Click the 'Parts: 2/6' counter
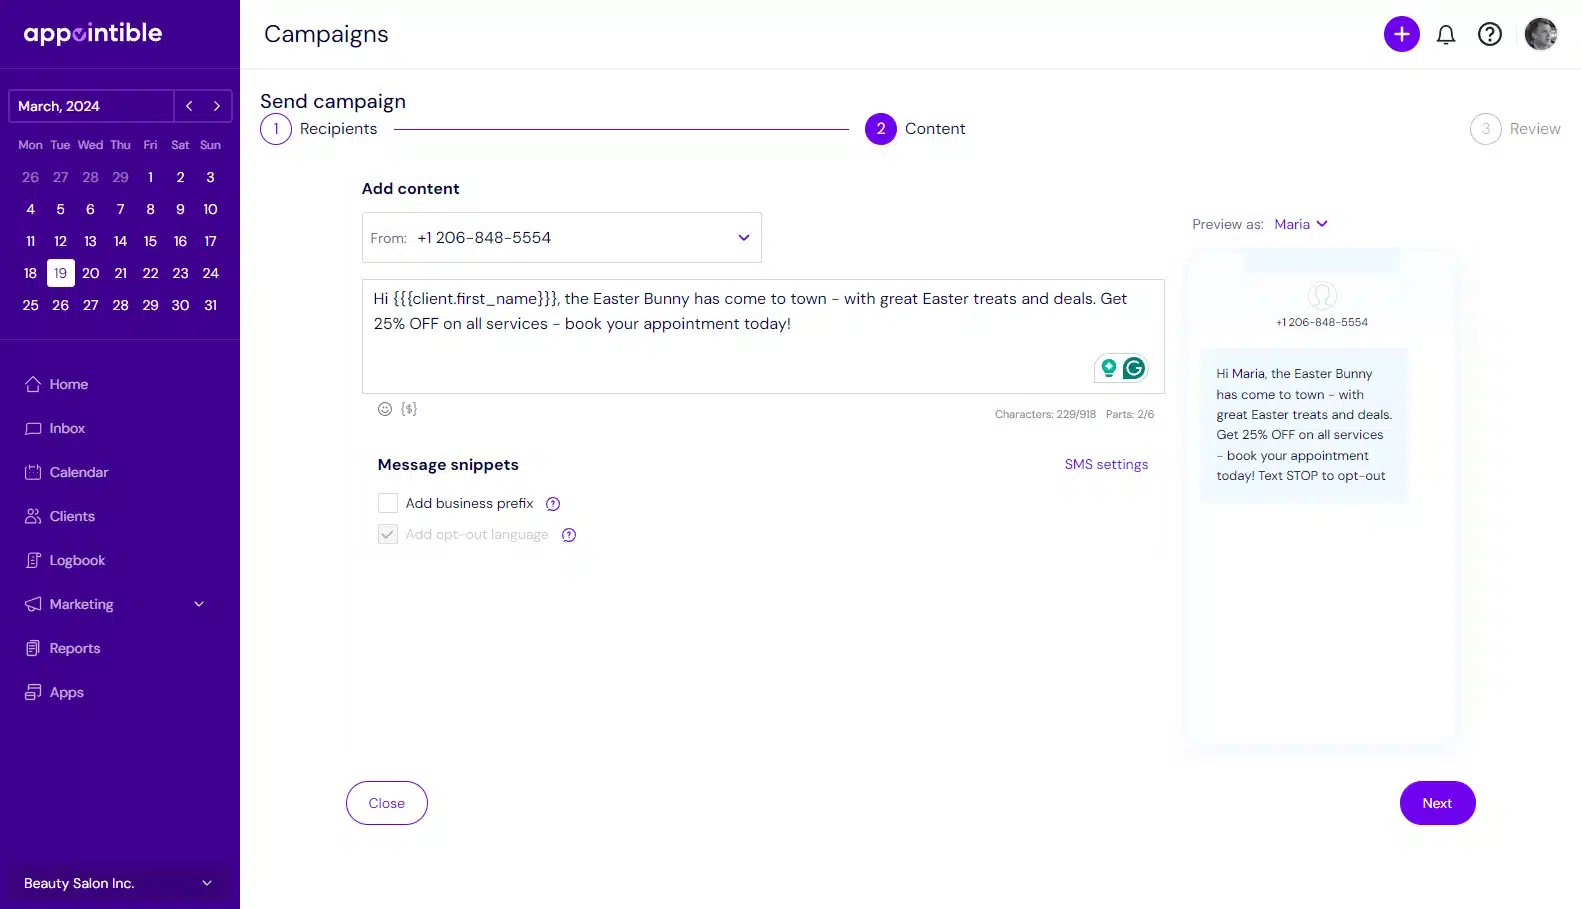1581x909 pixels. (1130, 414)
